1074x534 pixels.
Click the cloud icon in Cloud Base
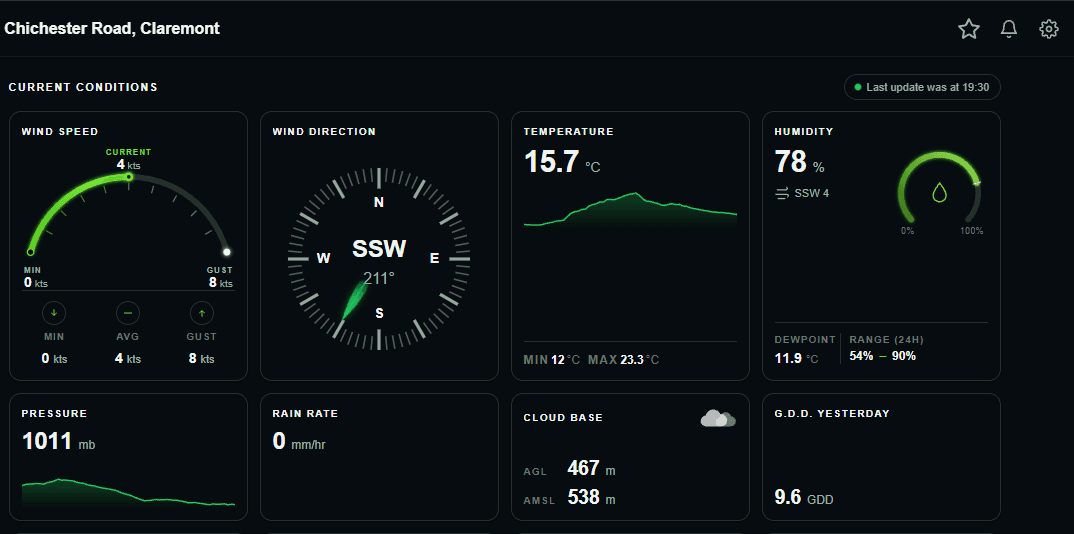coord(718,418)
